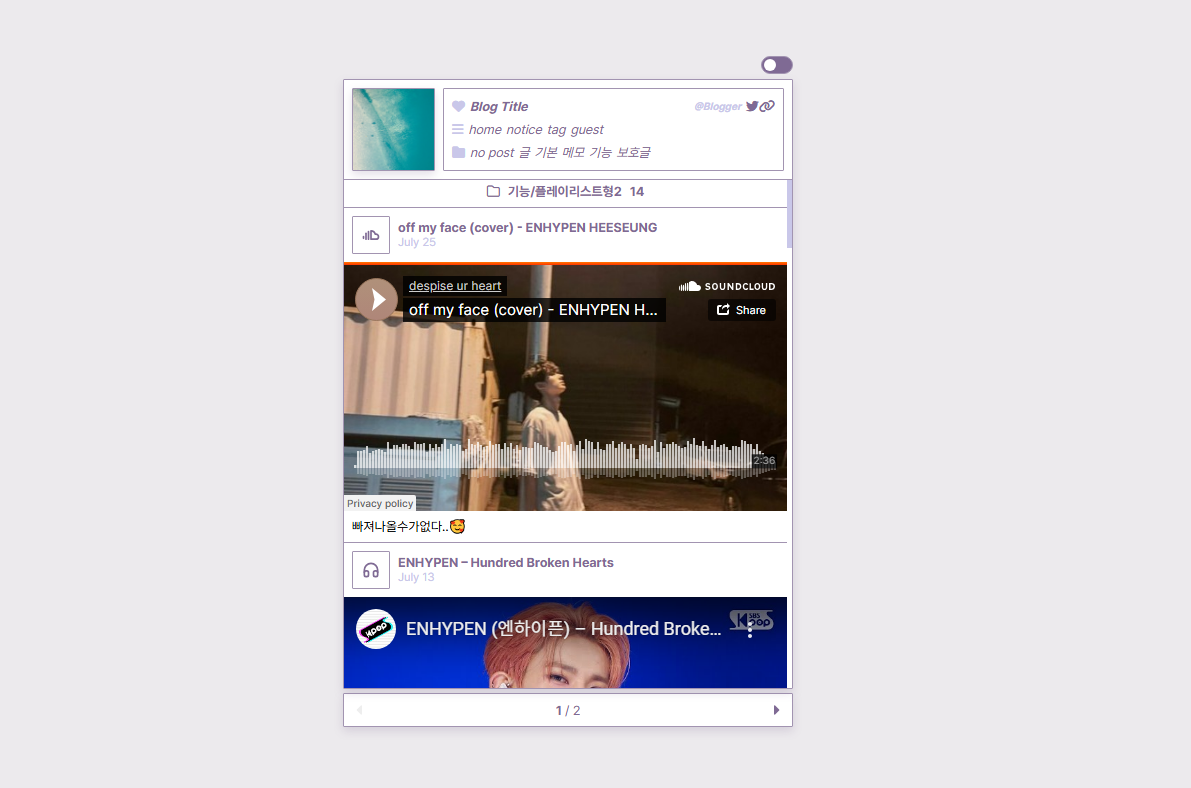
Task: Click the chain link icon
Action: point(767,106)
